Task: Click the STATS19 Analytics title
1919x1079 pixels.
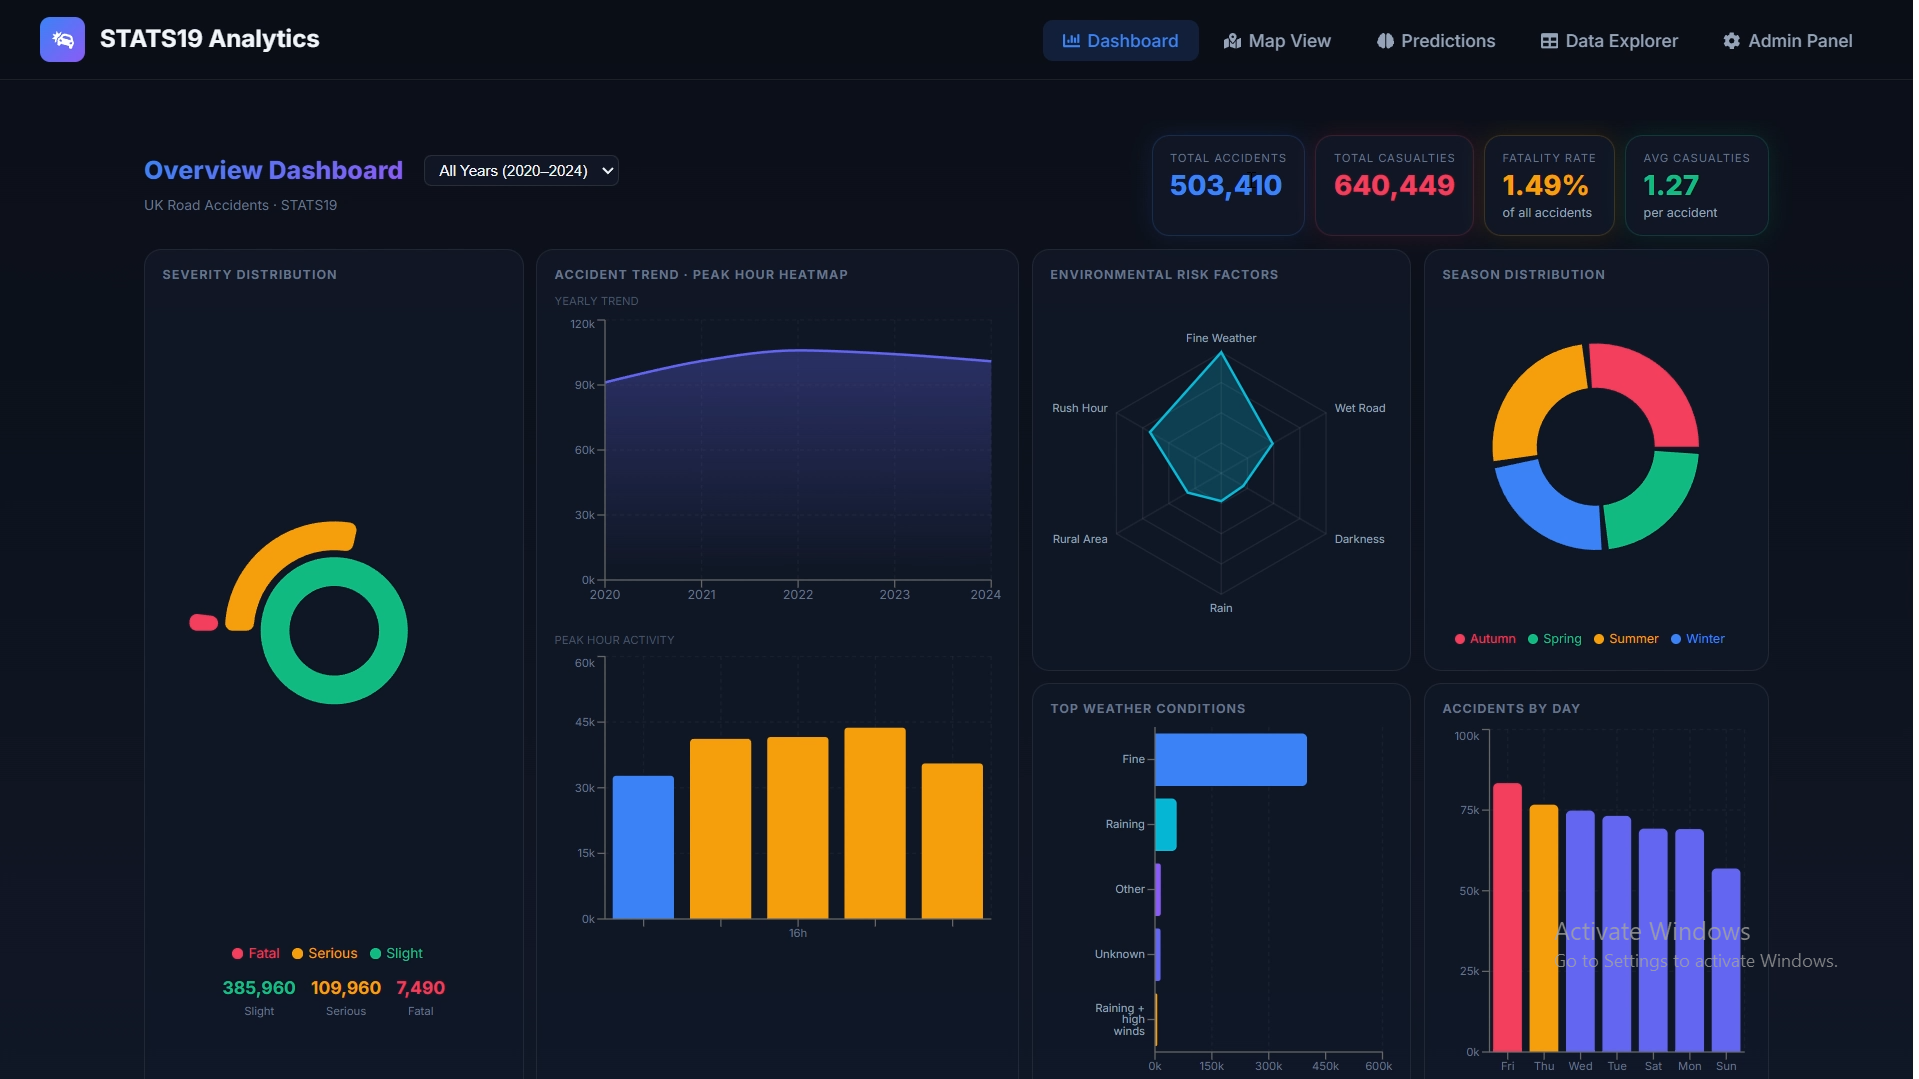Action: pyautogui.click(x=209, y=39)
